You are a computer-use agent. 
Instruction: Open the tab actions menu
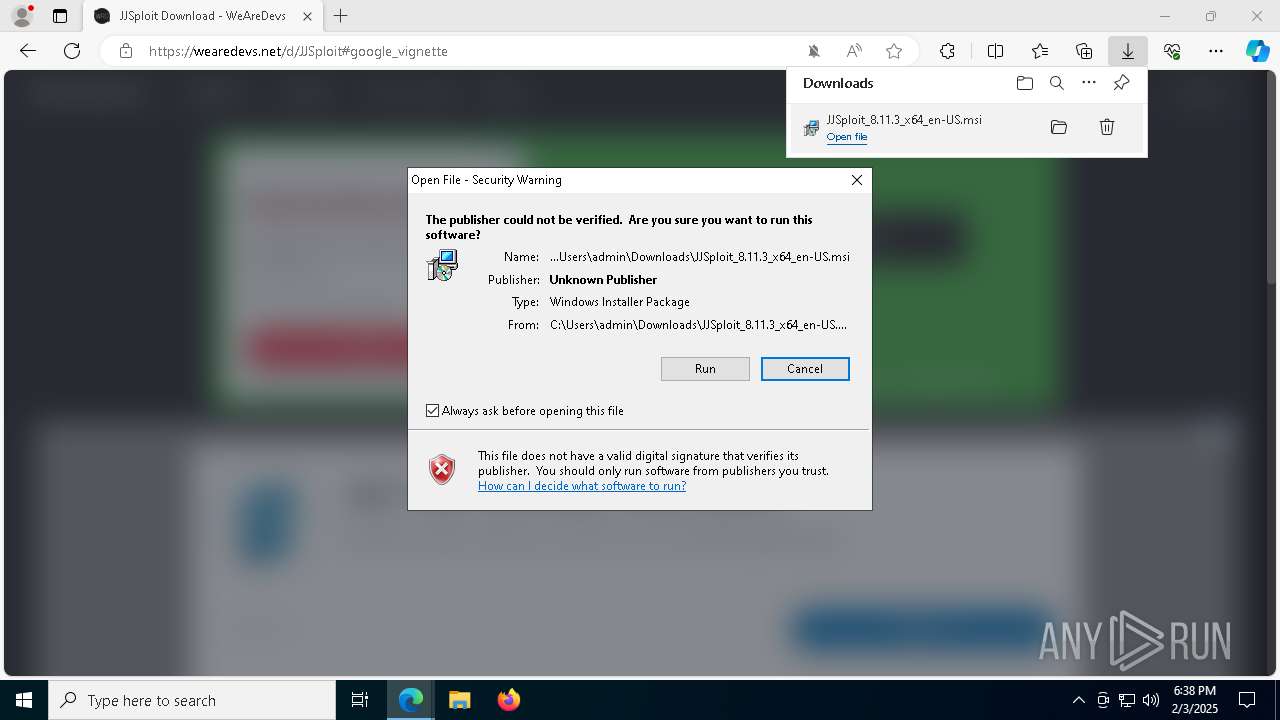pyautogui.click(x=60, y=16)
